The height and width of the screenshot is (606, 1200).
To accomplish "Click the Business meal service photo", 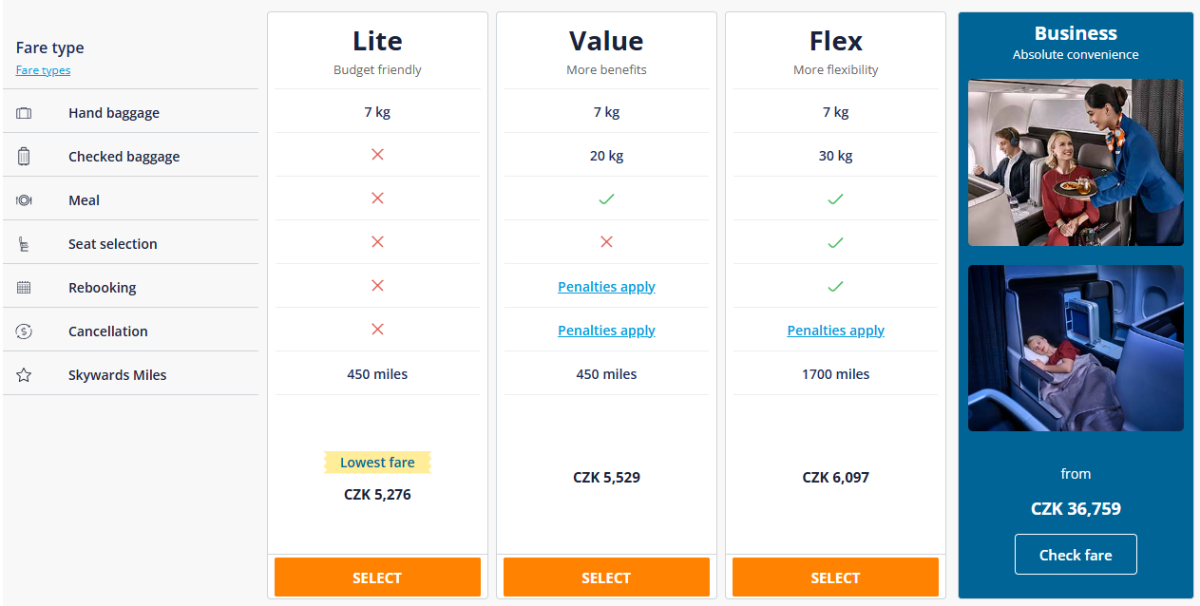I will coord(1075,163).
